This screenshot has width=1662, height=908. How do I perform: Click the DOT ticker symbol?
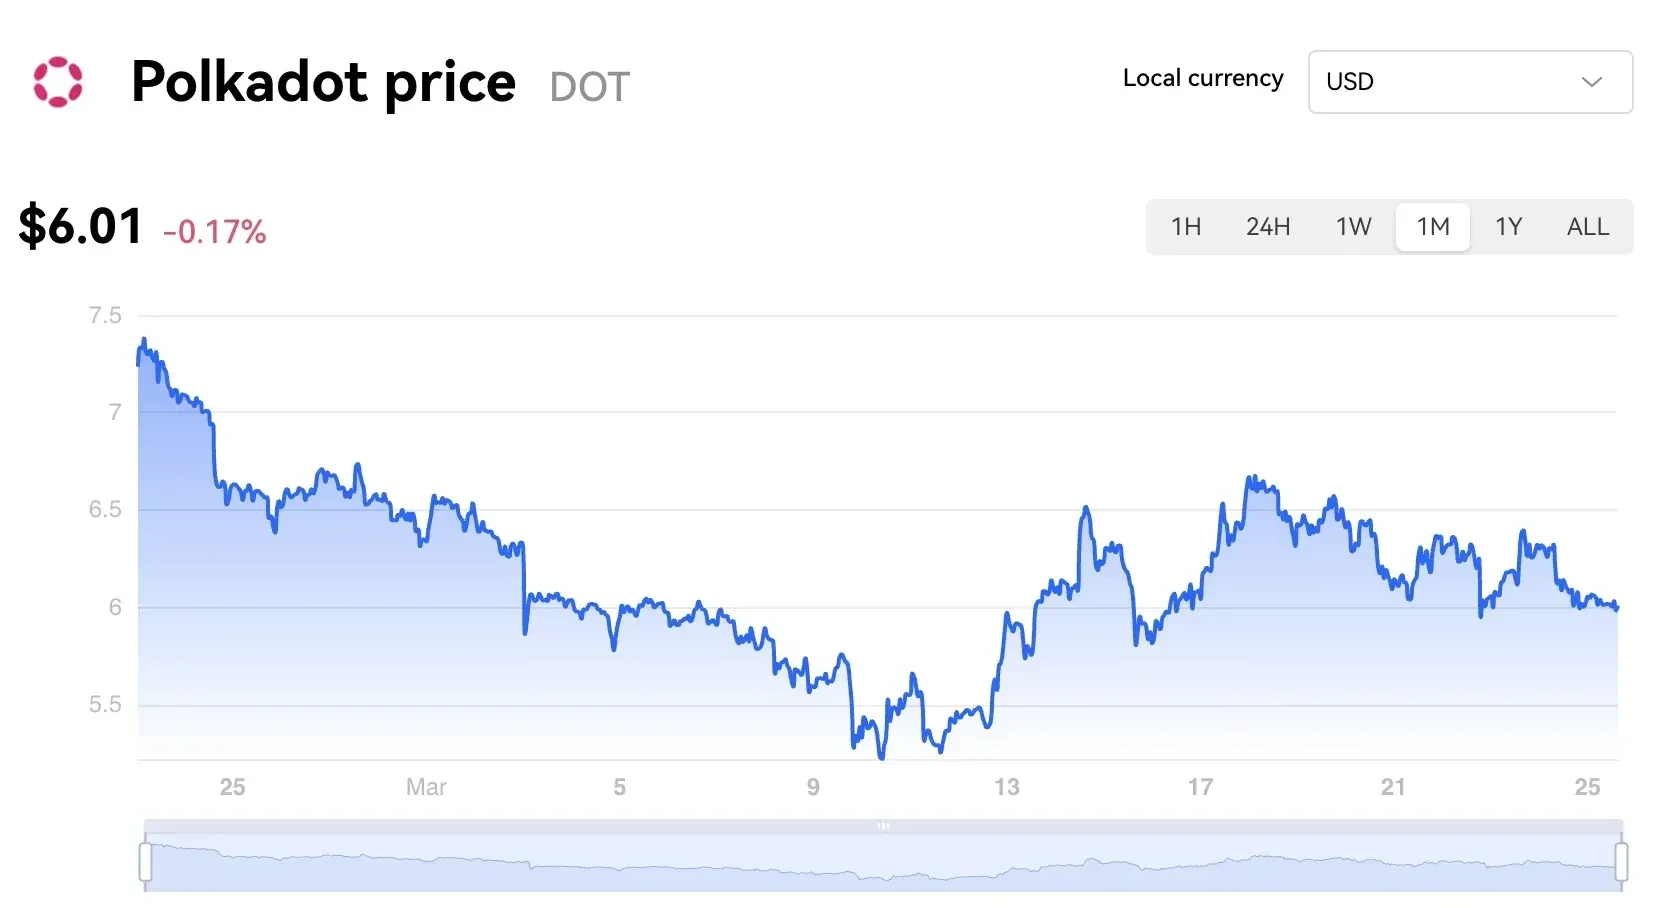589,87
